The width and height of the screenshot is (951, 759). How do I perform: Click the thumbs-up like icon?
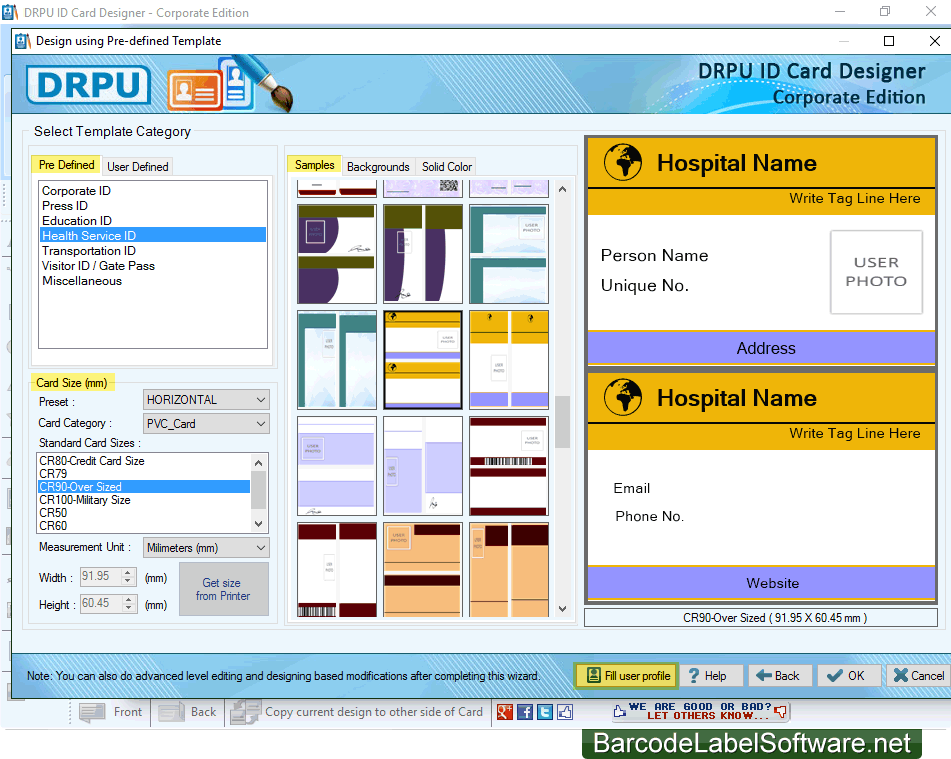tap(565, 712)
